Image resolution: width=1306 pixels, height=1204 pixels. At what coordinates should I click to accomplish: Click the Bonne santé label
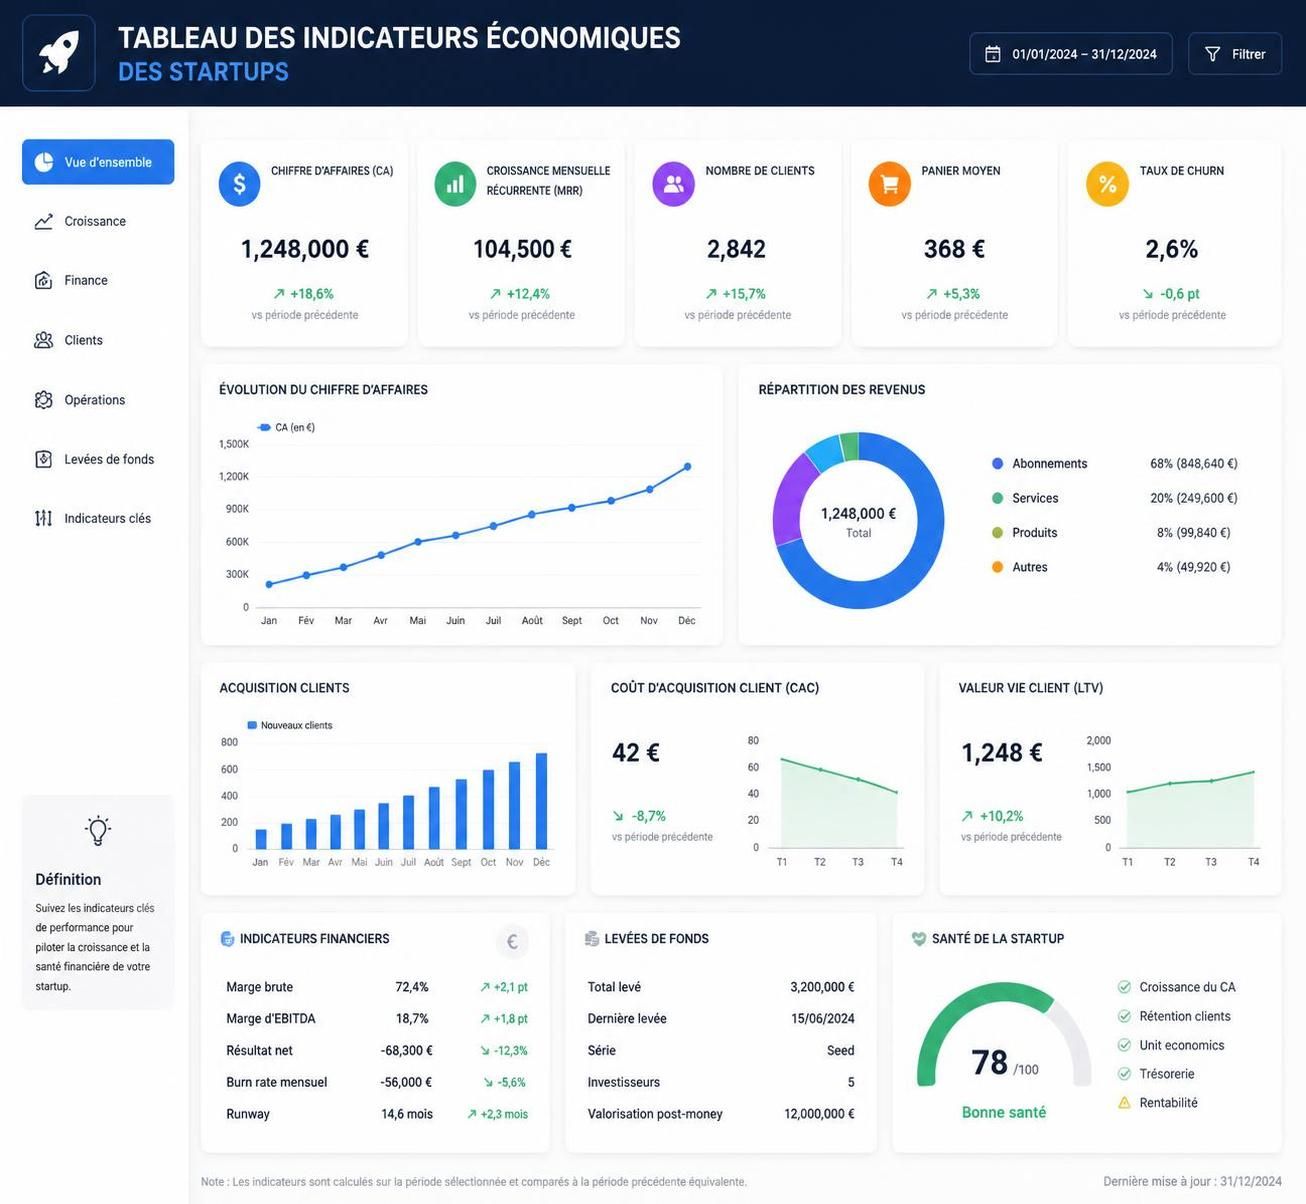coord(1004,1112)
